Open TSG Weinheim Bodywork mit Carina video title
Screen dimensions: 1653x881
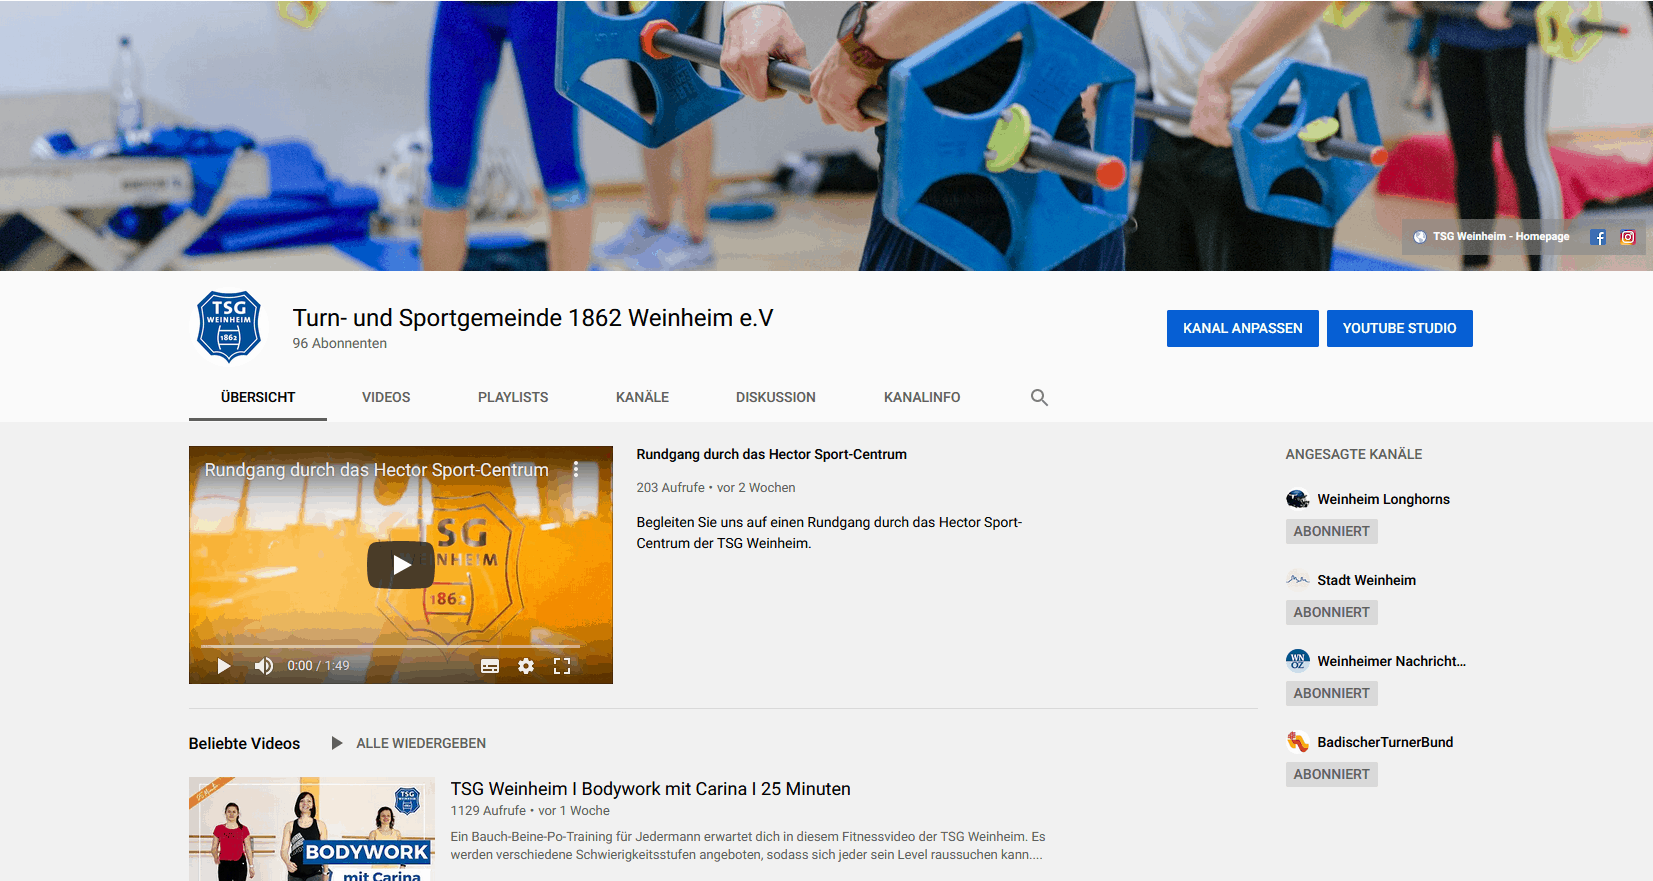(x=651, y=789)
